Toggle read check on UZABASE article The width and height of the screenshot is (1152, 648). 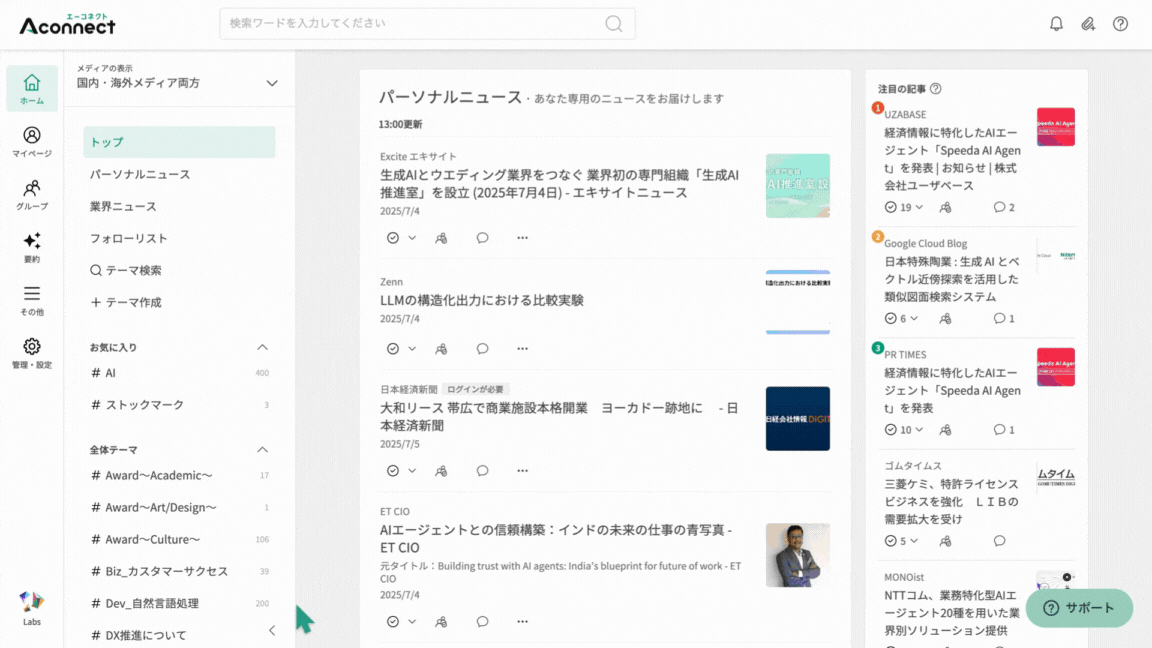(890, 207)
